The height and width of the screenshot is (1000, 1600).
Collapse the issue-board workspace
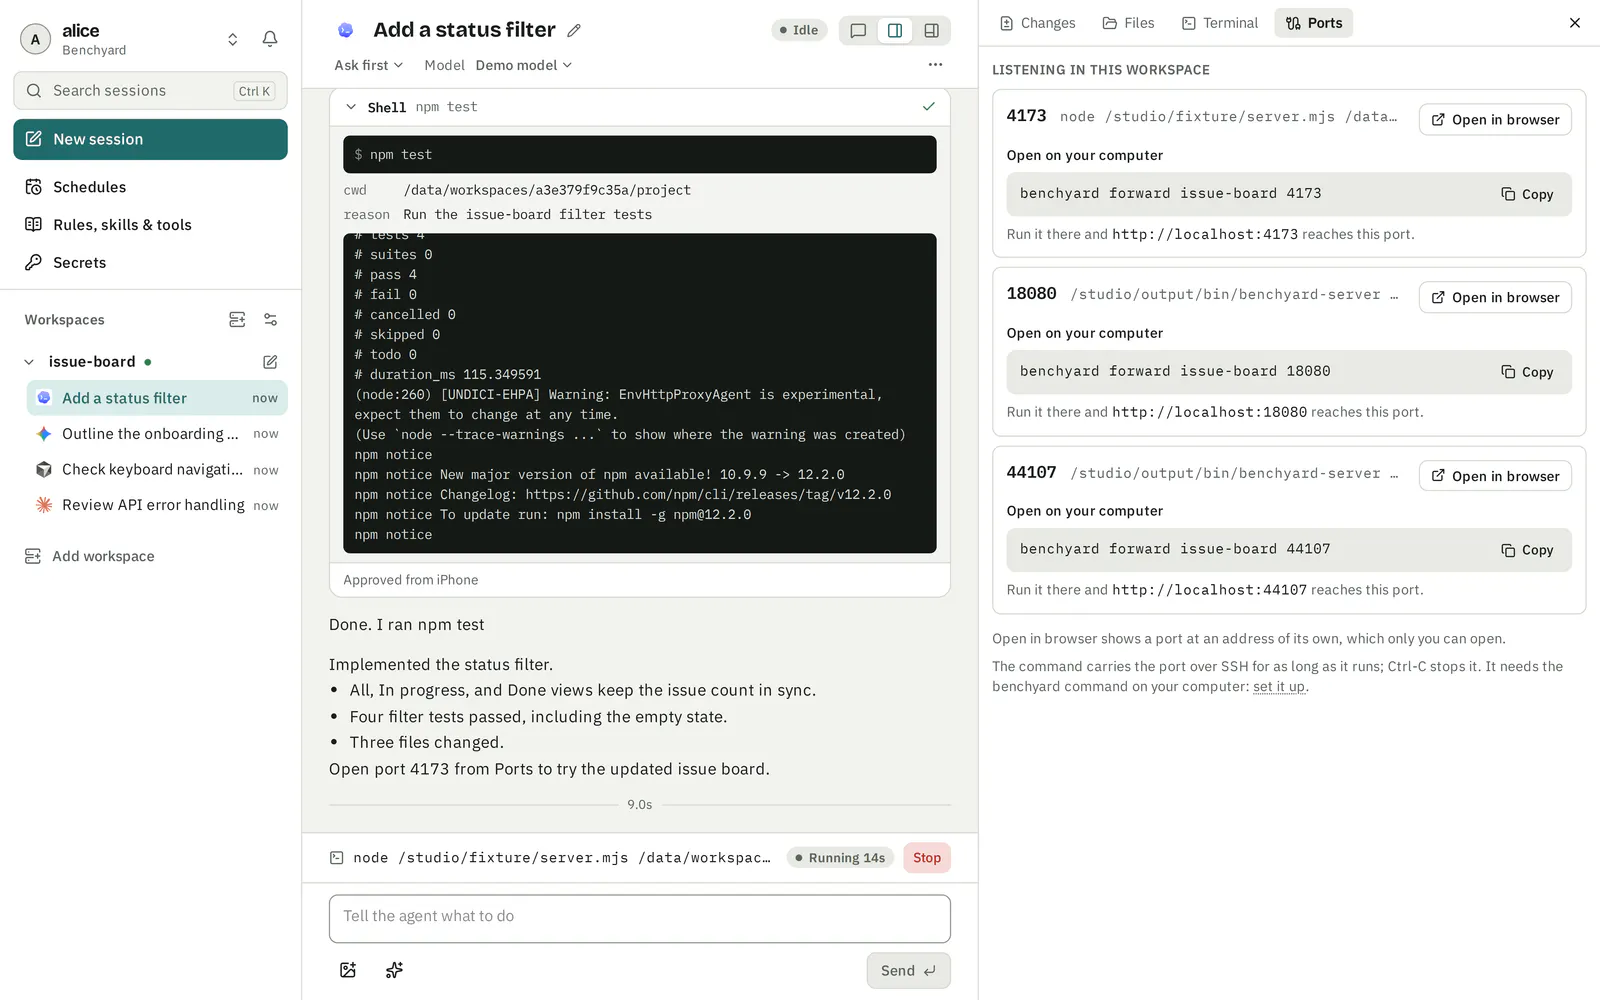coord(29,362)
